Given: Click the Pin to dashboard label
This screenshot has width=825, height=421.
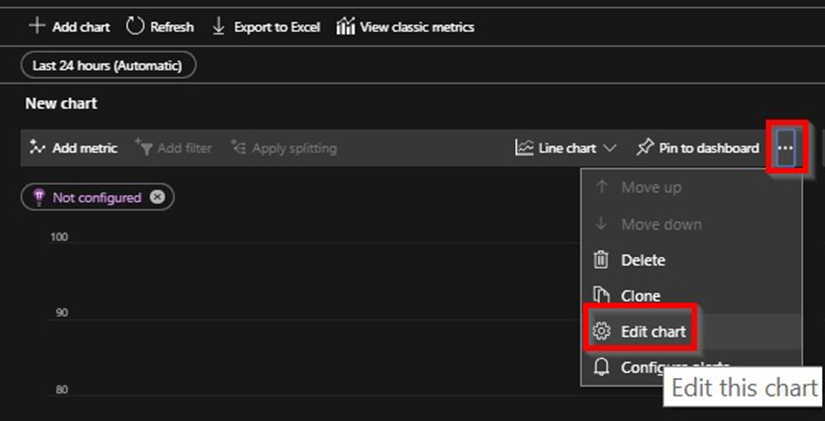Looking at the screenshot, I should (x=709, y=148).
